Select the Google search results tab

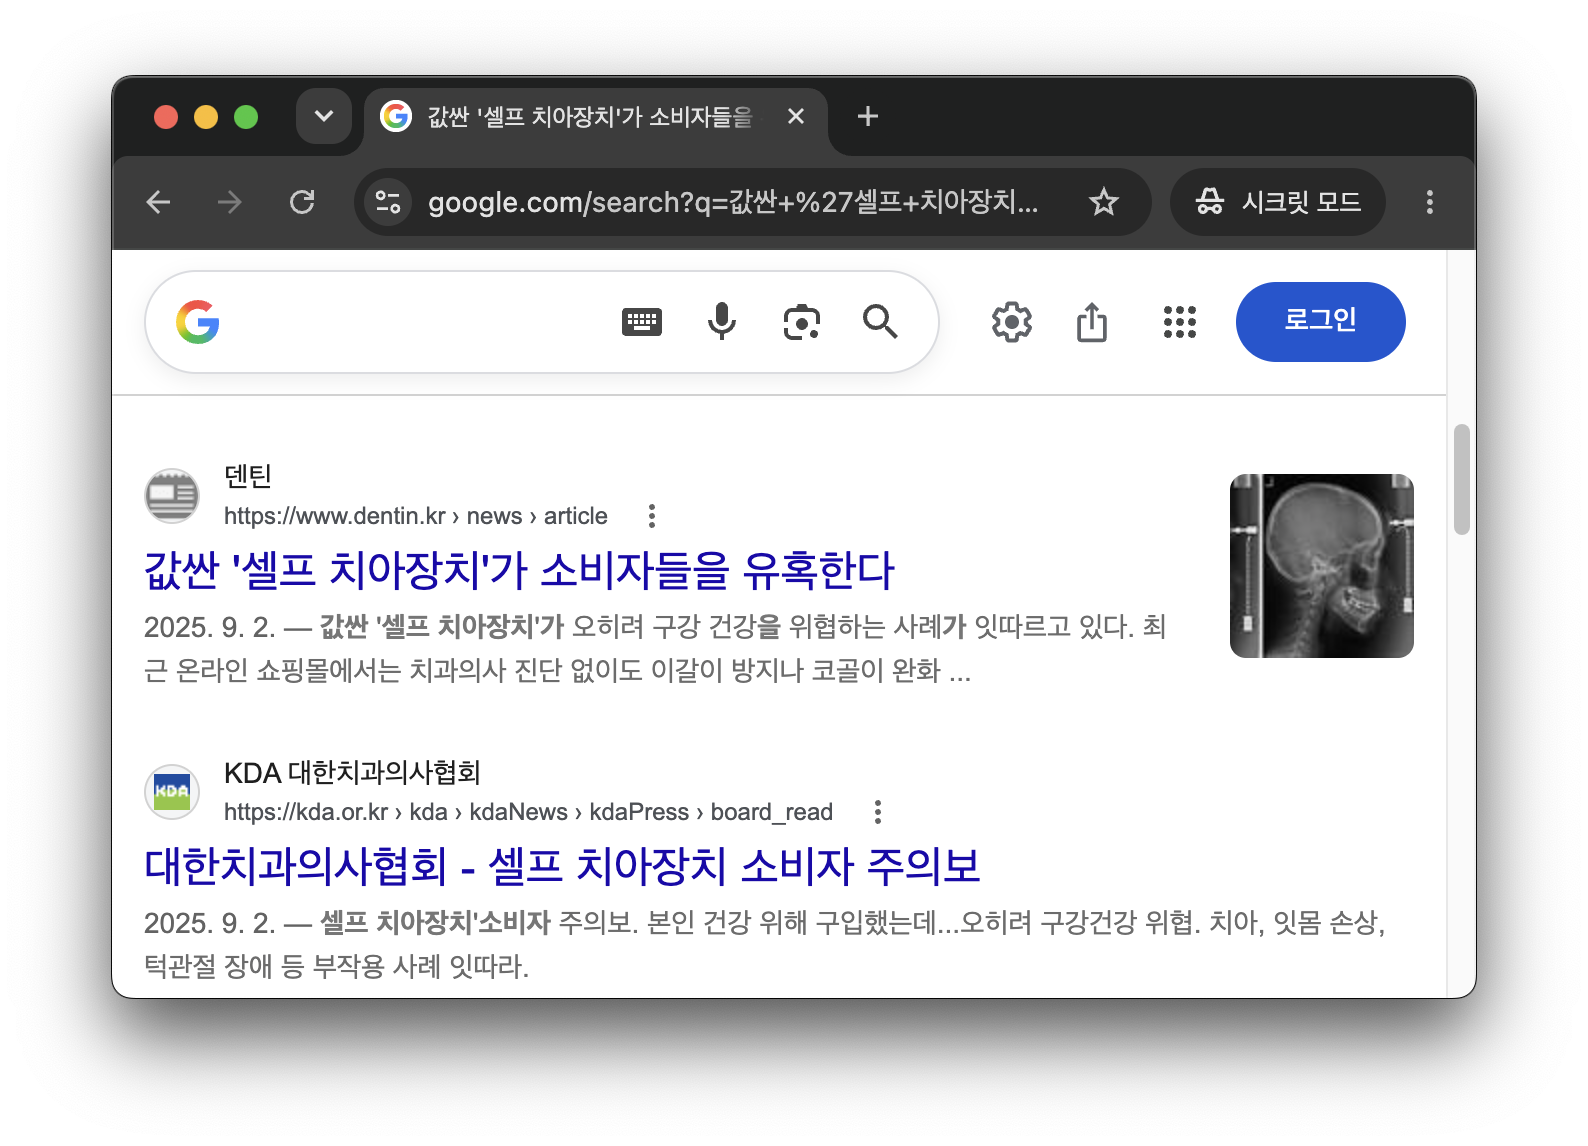pyautogui.click(x=595, y=117)
